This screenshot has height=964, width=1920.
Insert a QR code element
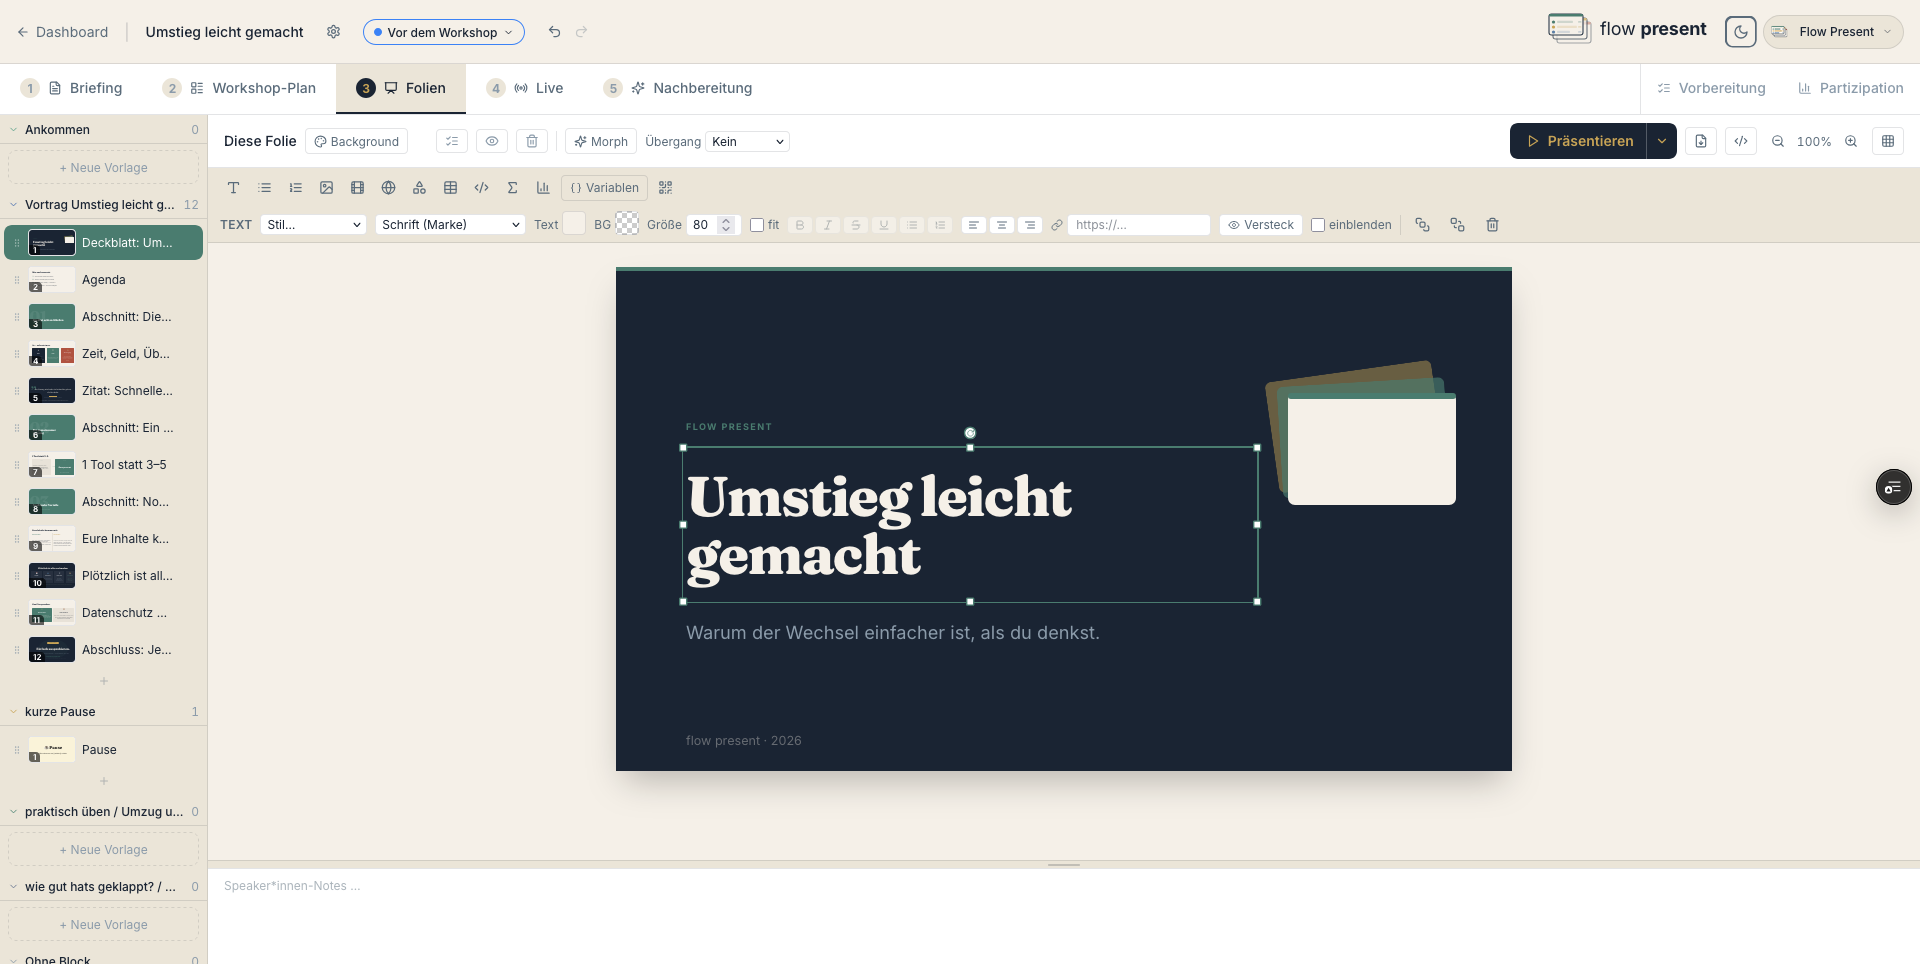click(666, 188)
